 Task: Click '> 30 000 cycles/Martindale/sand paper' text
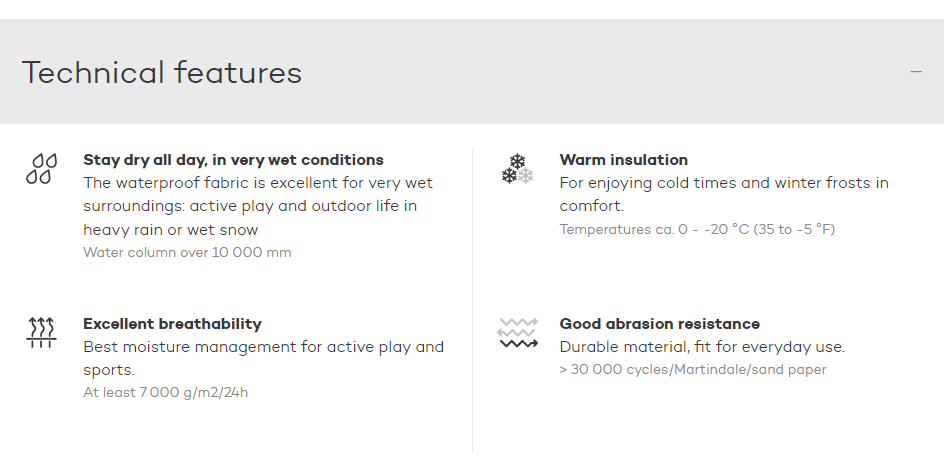pyautogui.click(x=692, y=369)
